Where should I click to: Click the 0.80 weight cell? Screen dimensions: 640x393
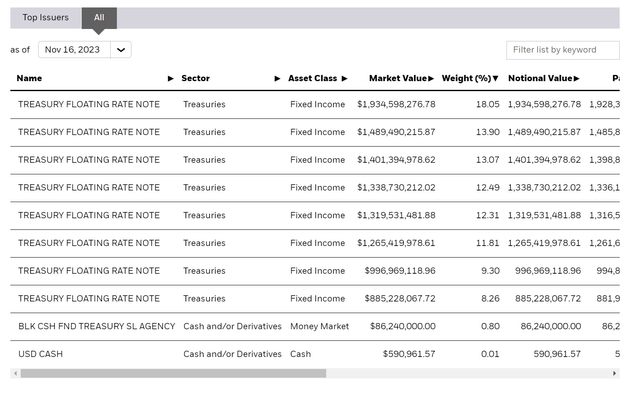[x=490, y=326]
